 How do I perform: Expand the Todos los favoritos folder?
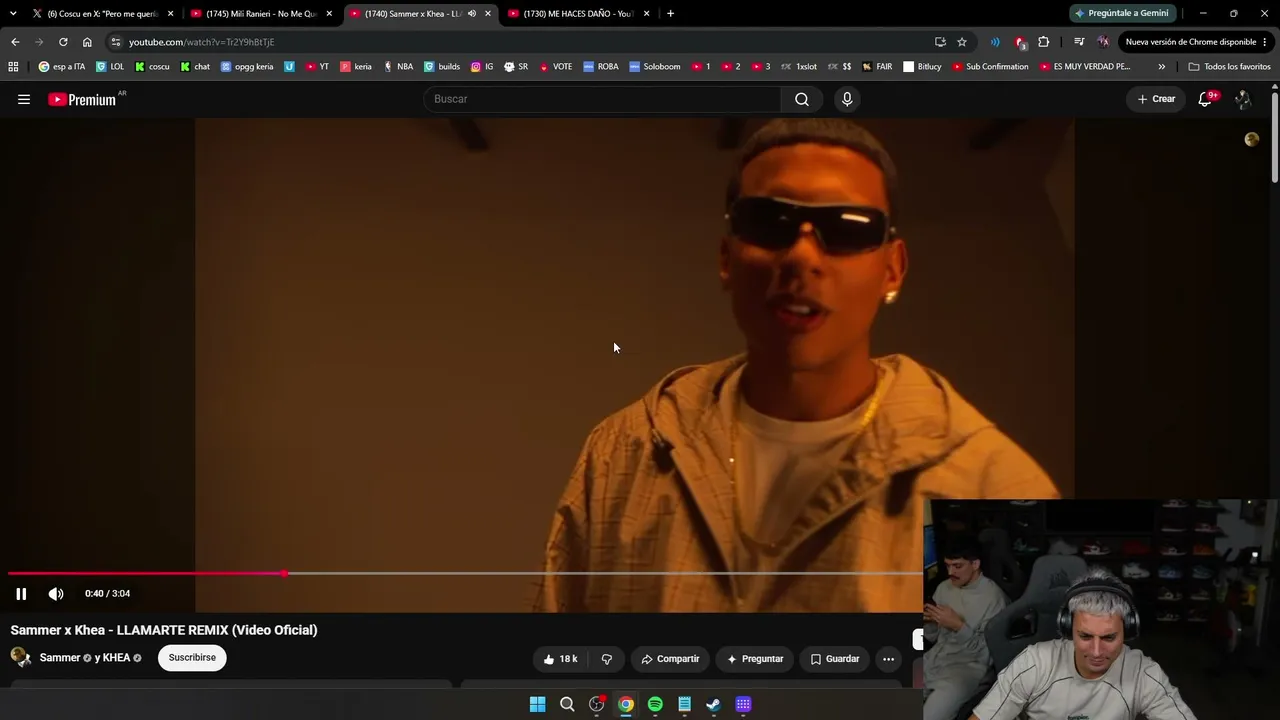(1229, 67)
